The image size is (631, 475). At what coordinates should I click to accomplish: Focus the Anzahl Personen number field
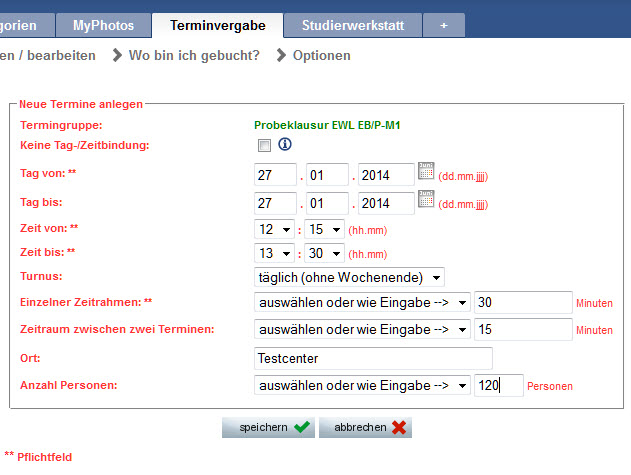point(499,385)
